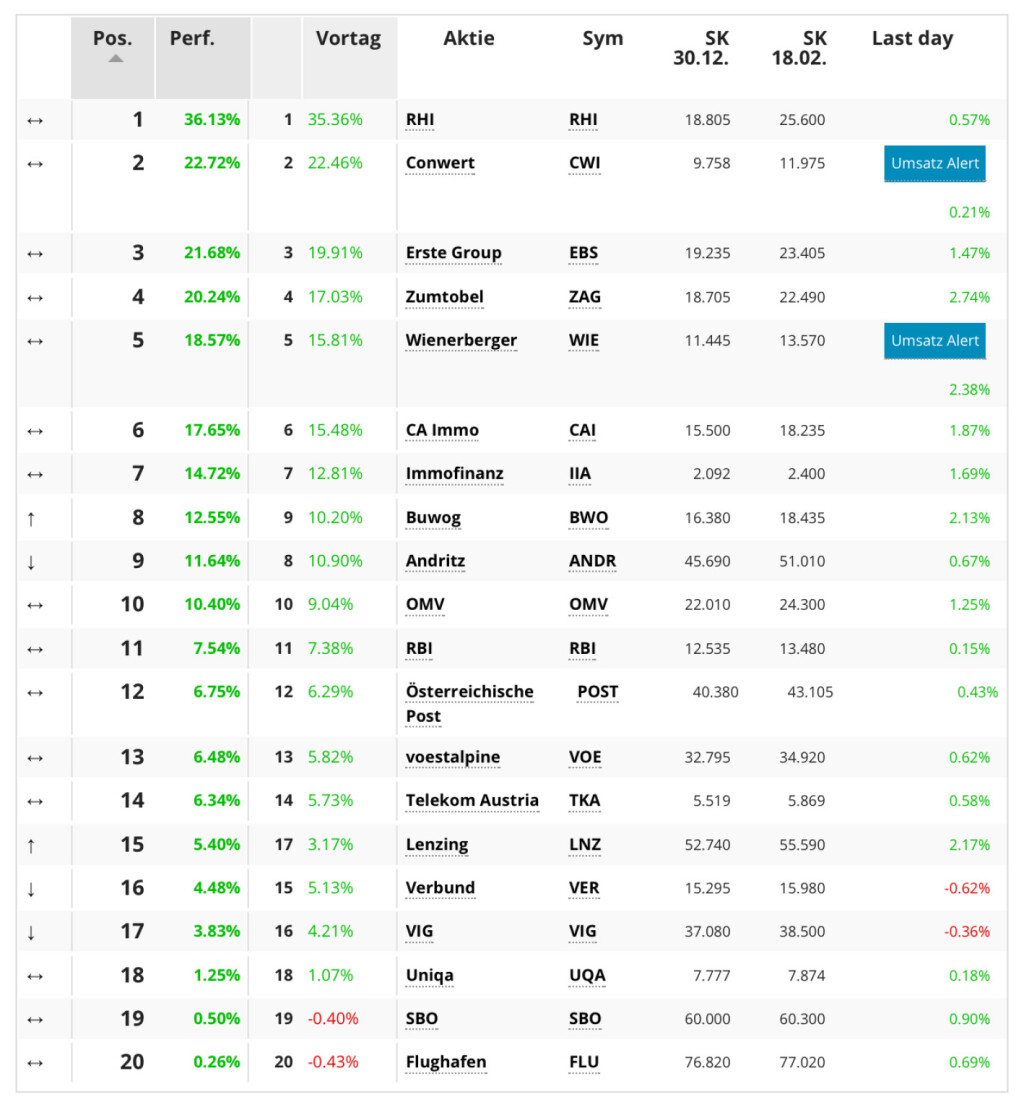The width and height of the screenshot is (1024, 1110).
Task: Sort table by Perf. column header
Action: [192, 39]
